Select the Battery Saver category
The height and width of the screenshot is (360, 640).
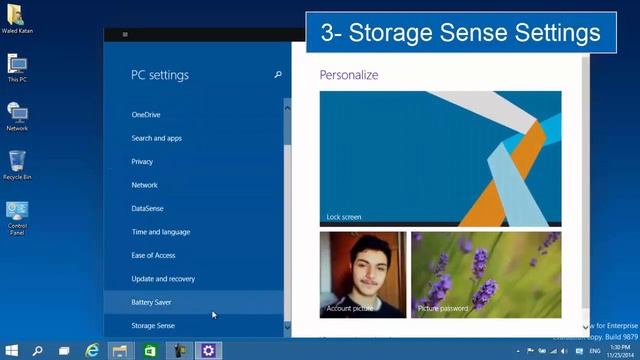click(x=193, y=302)
